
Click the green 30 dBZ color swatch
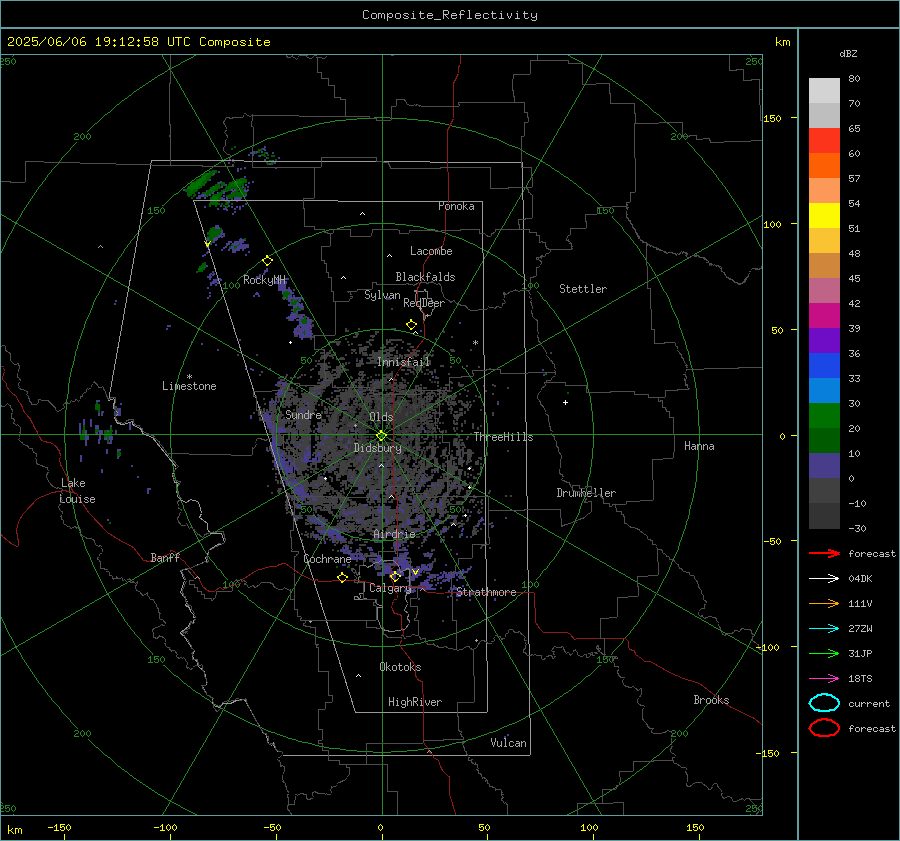tap(824, 415)
